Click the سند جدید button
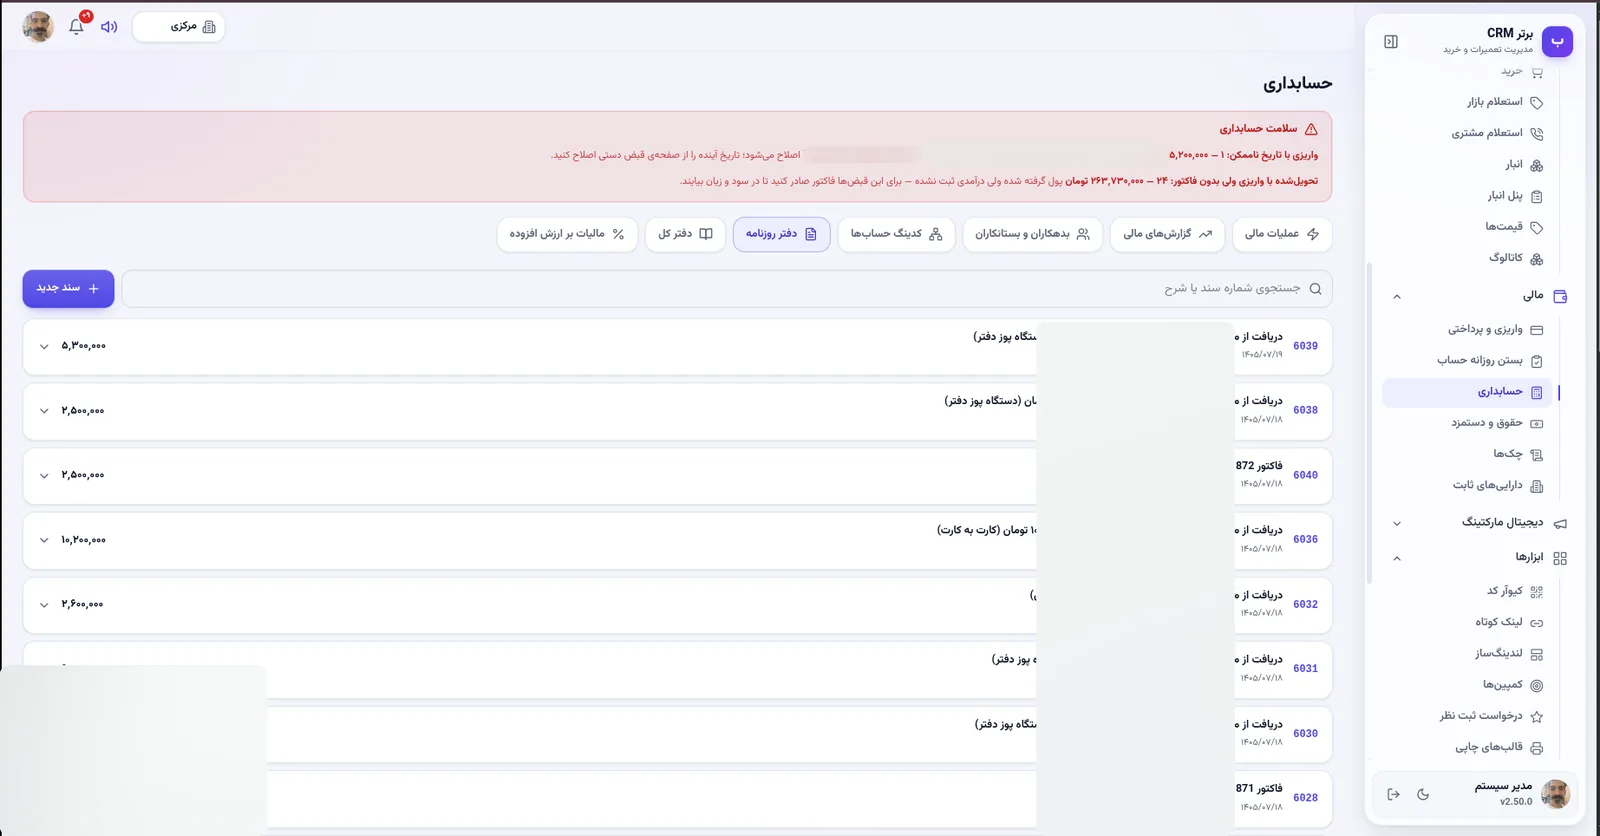The width and height of the screenshot is (1600, 836). (68, 288)
